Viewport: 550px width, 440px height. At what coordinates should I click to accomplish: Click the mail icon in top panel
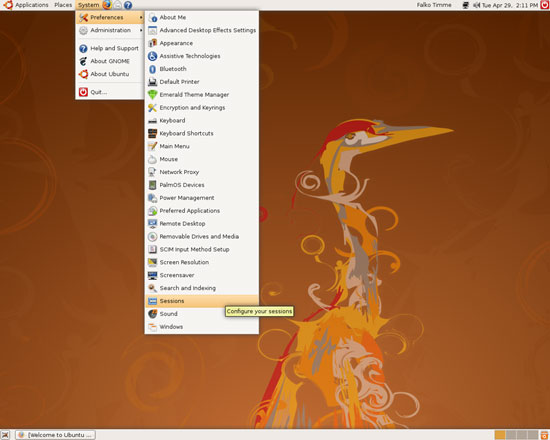[x=118, y=5]
